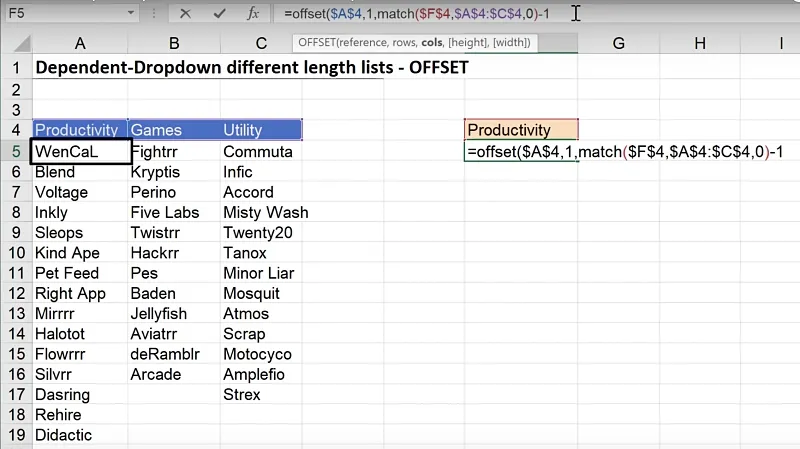Select the WenCaL cell
Screen dimensions: 800x449
[x=80, y=151]
